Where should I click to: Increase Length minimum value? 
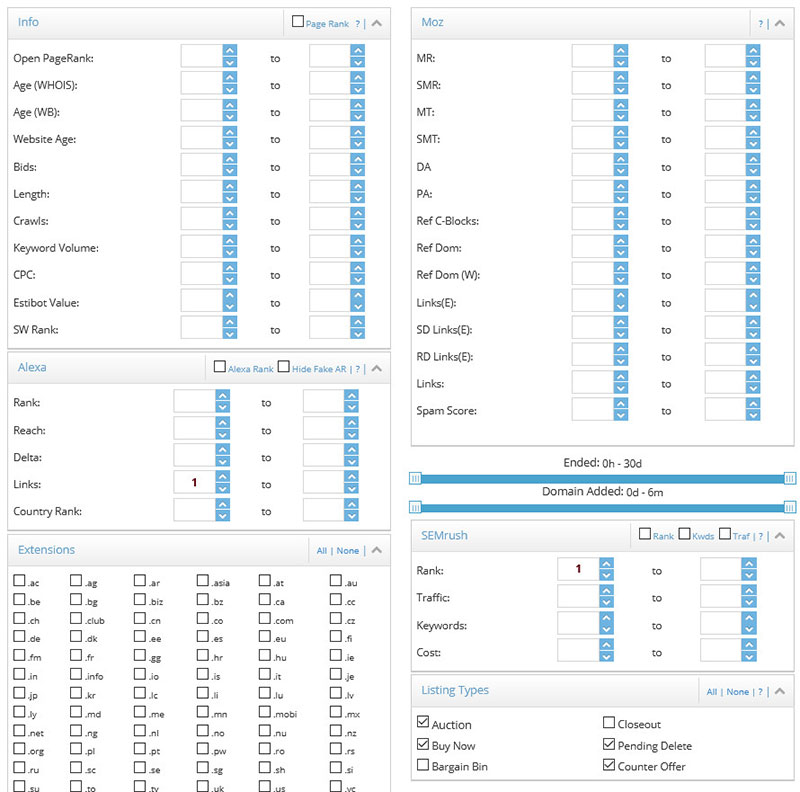pos(230,186)
